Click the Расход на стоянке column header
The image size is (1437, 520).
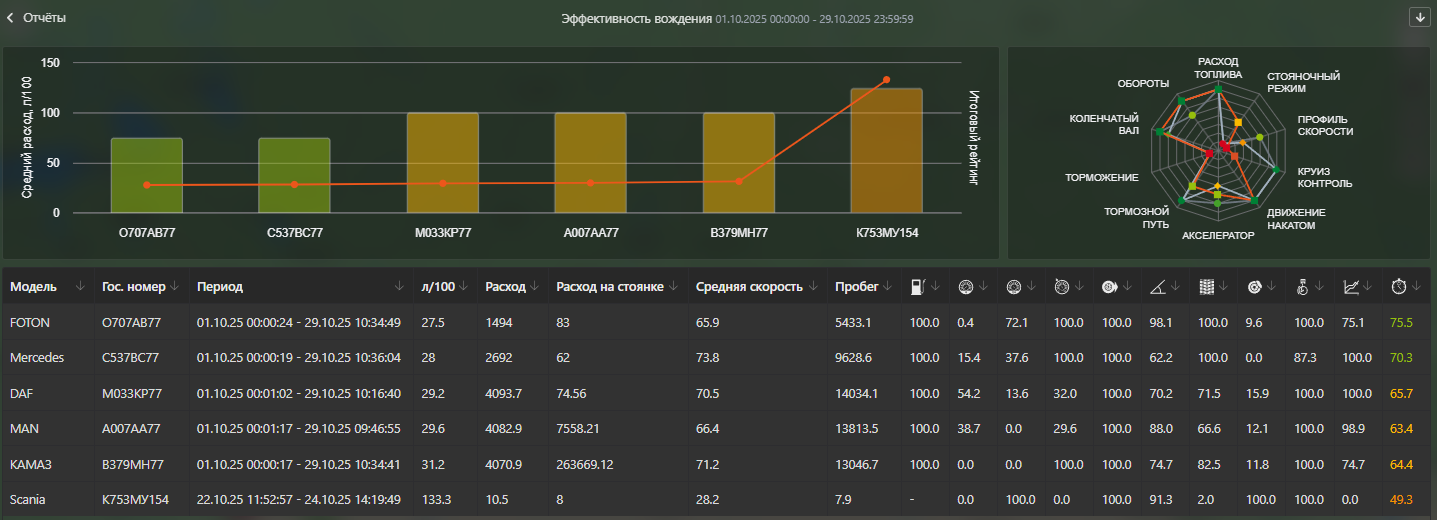[610, 287]
